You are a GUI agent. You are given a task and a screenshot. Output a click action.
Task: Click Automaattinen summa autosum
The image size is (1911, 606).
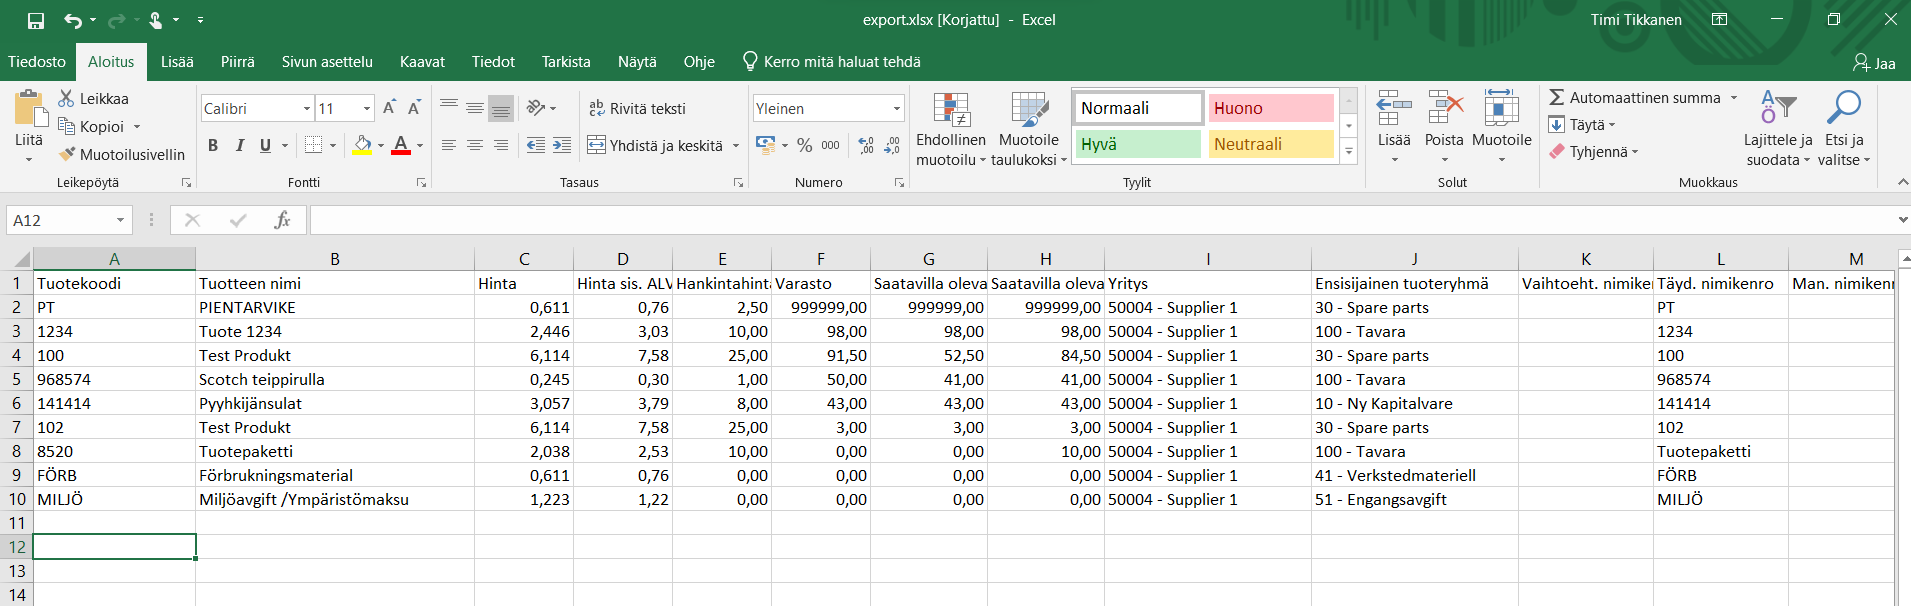1635,98
